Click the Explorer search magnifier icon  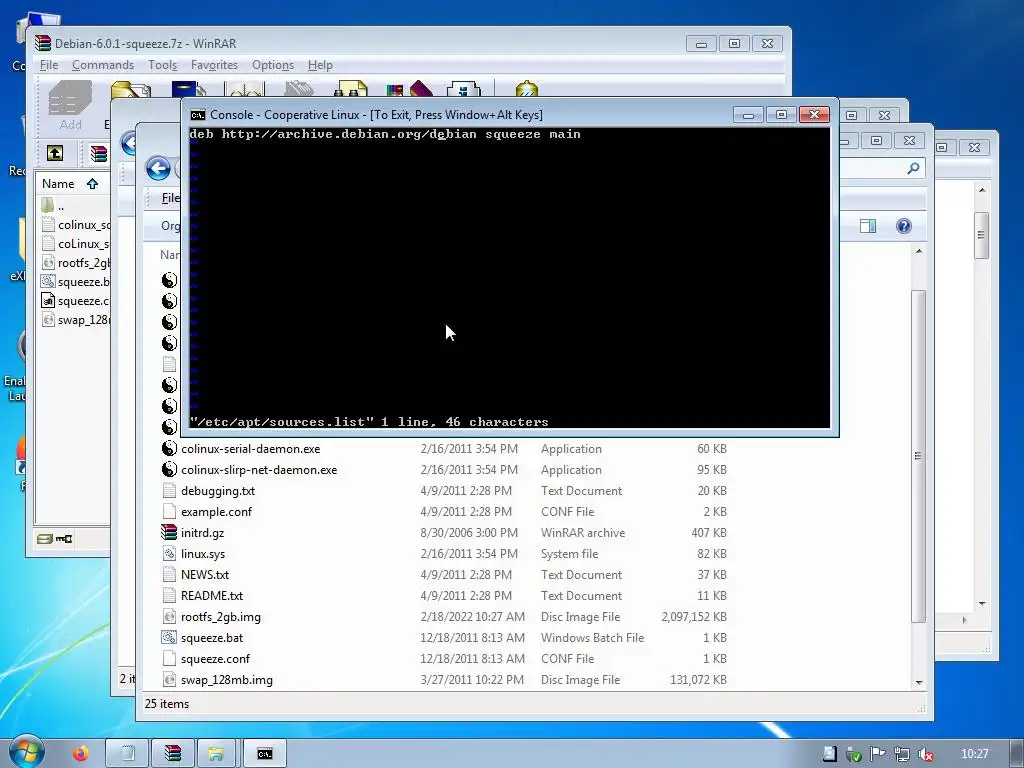pos(913,168)
